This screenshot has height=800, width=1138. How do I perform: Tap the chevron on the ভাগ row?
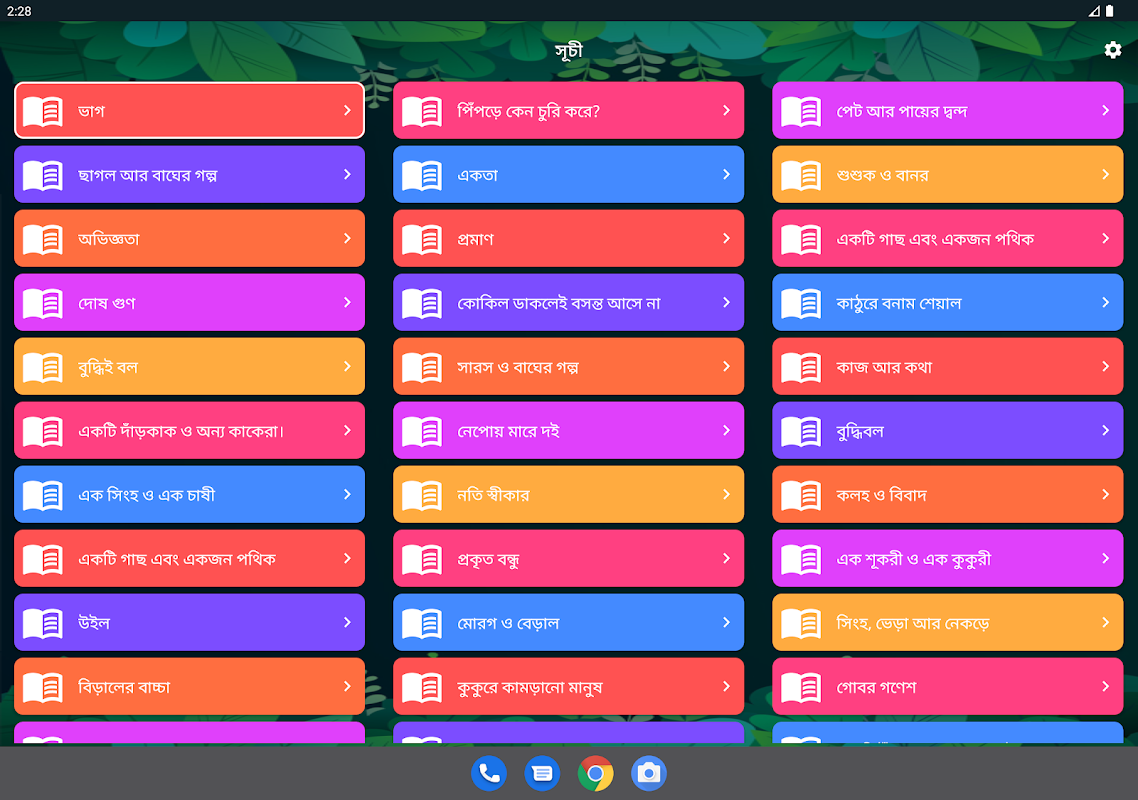pos(347,110)
